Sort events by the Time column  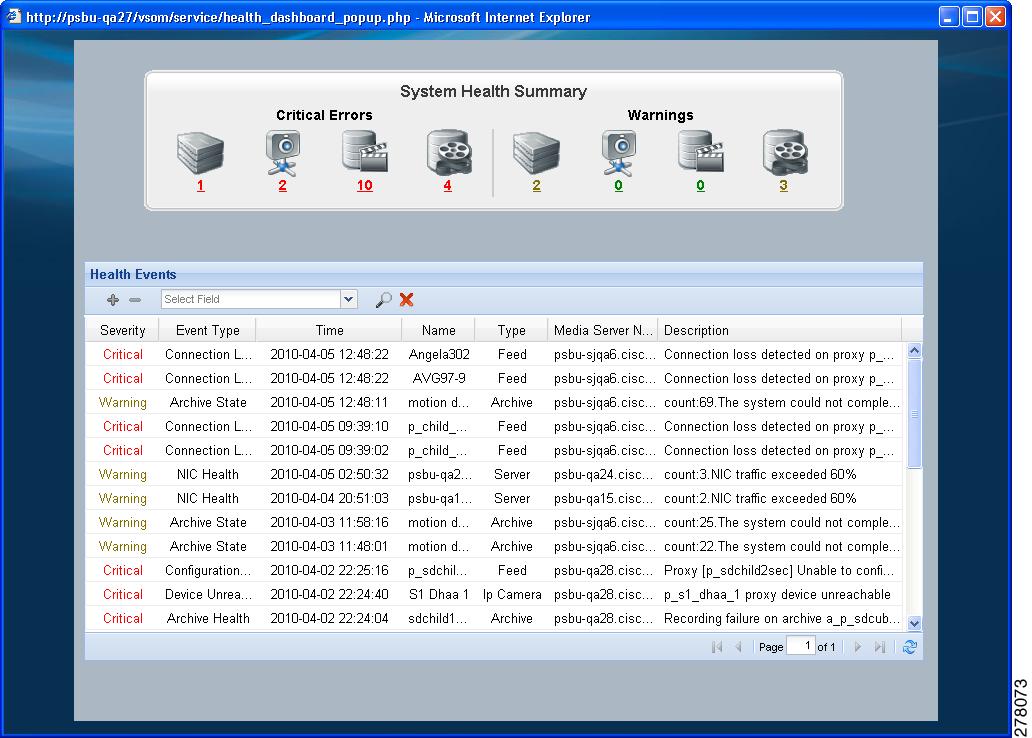click(328, 330)
